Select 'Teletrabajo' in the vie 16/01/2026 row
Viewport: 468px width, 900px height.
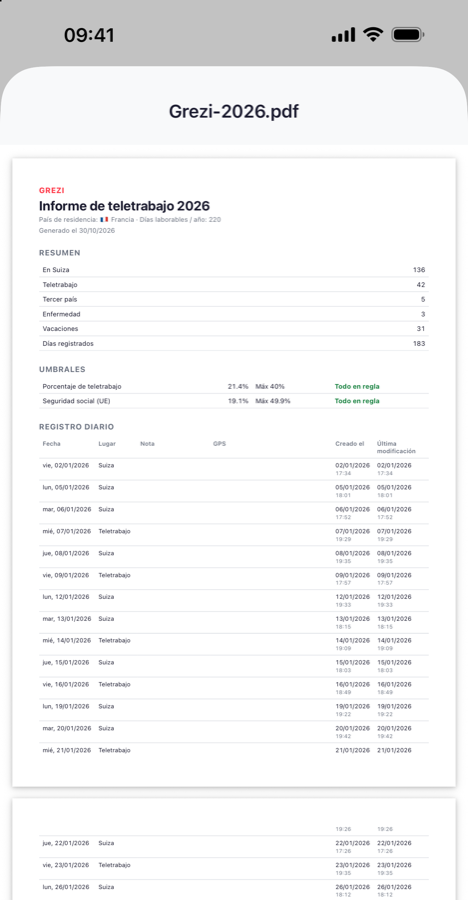coord(114,684)
